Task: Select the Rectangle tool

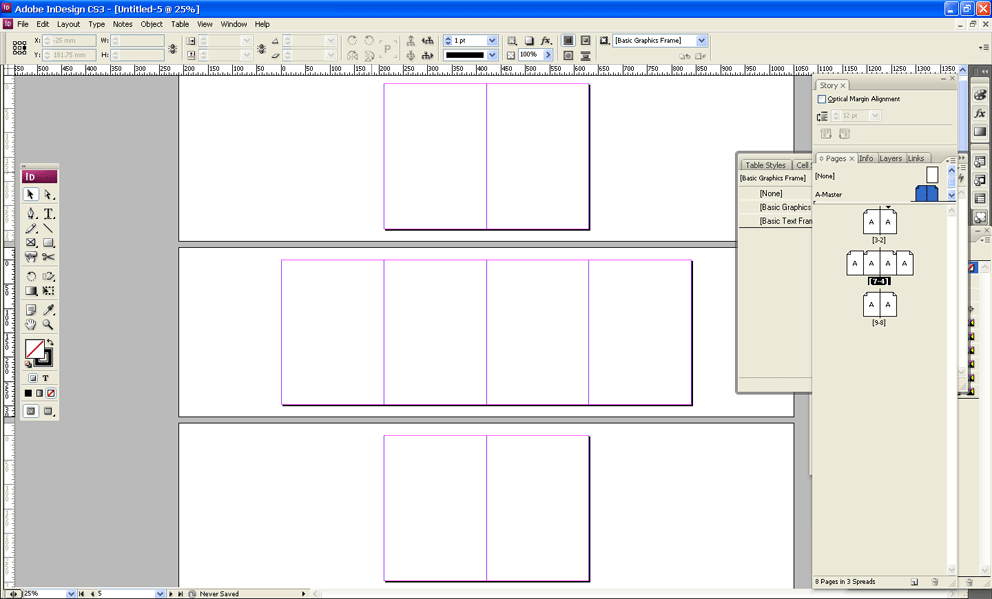Action: pos(48,242)
